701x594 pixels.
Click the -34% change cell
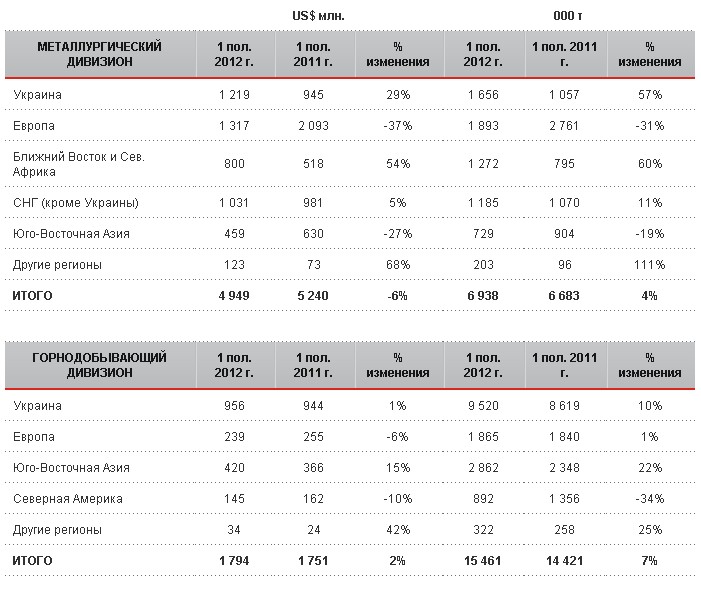point(649,498)
